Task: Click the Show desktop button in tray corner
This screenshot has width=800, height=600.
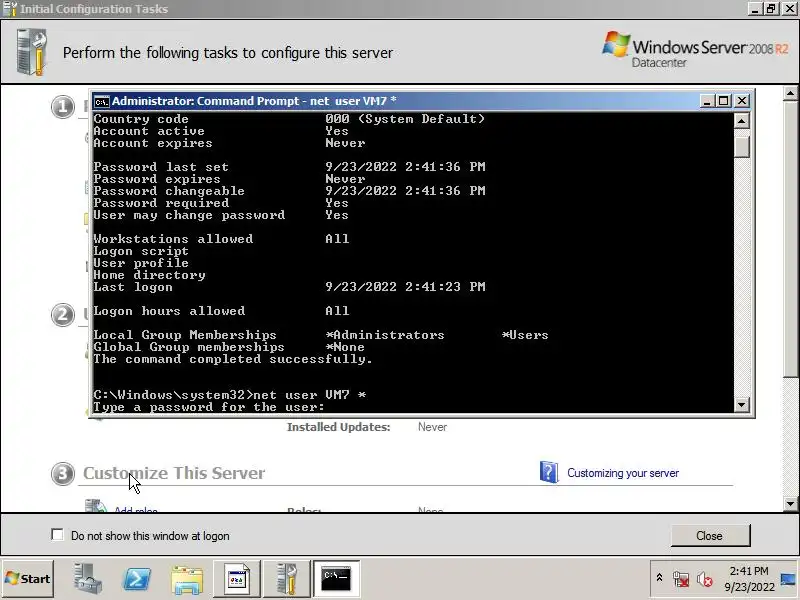Action: [x=788, y=579]
